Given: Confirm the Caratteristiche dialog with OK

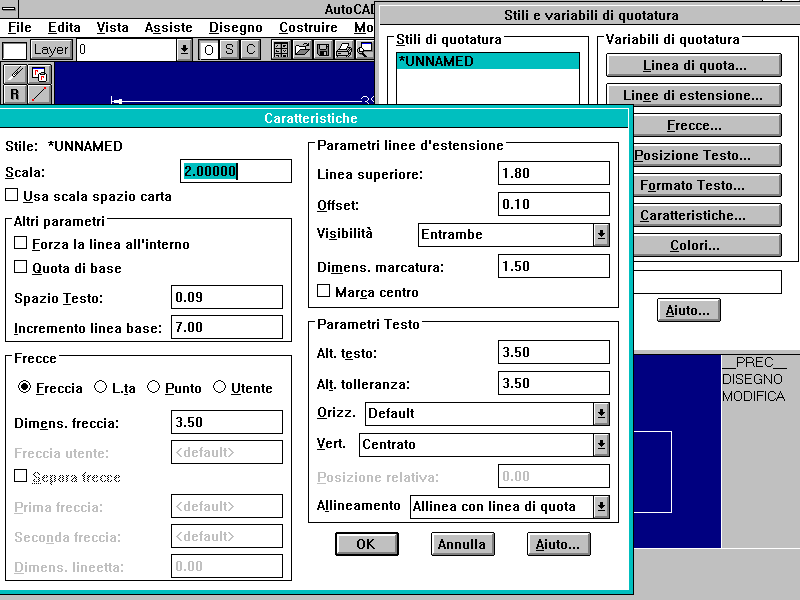Looking at the screenshot, I should 366,544.
